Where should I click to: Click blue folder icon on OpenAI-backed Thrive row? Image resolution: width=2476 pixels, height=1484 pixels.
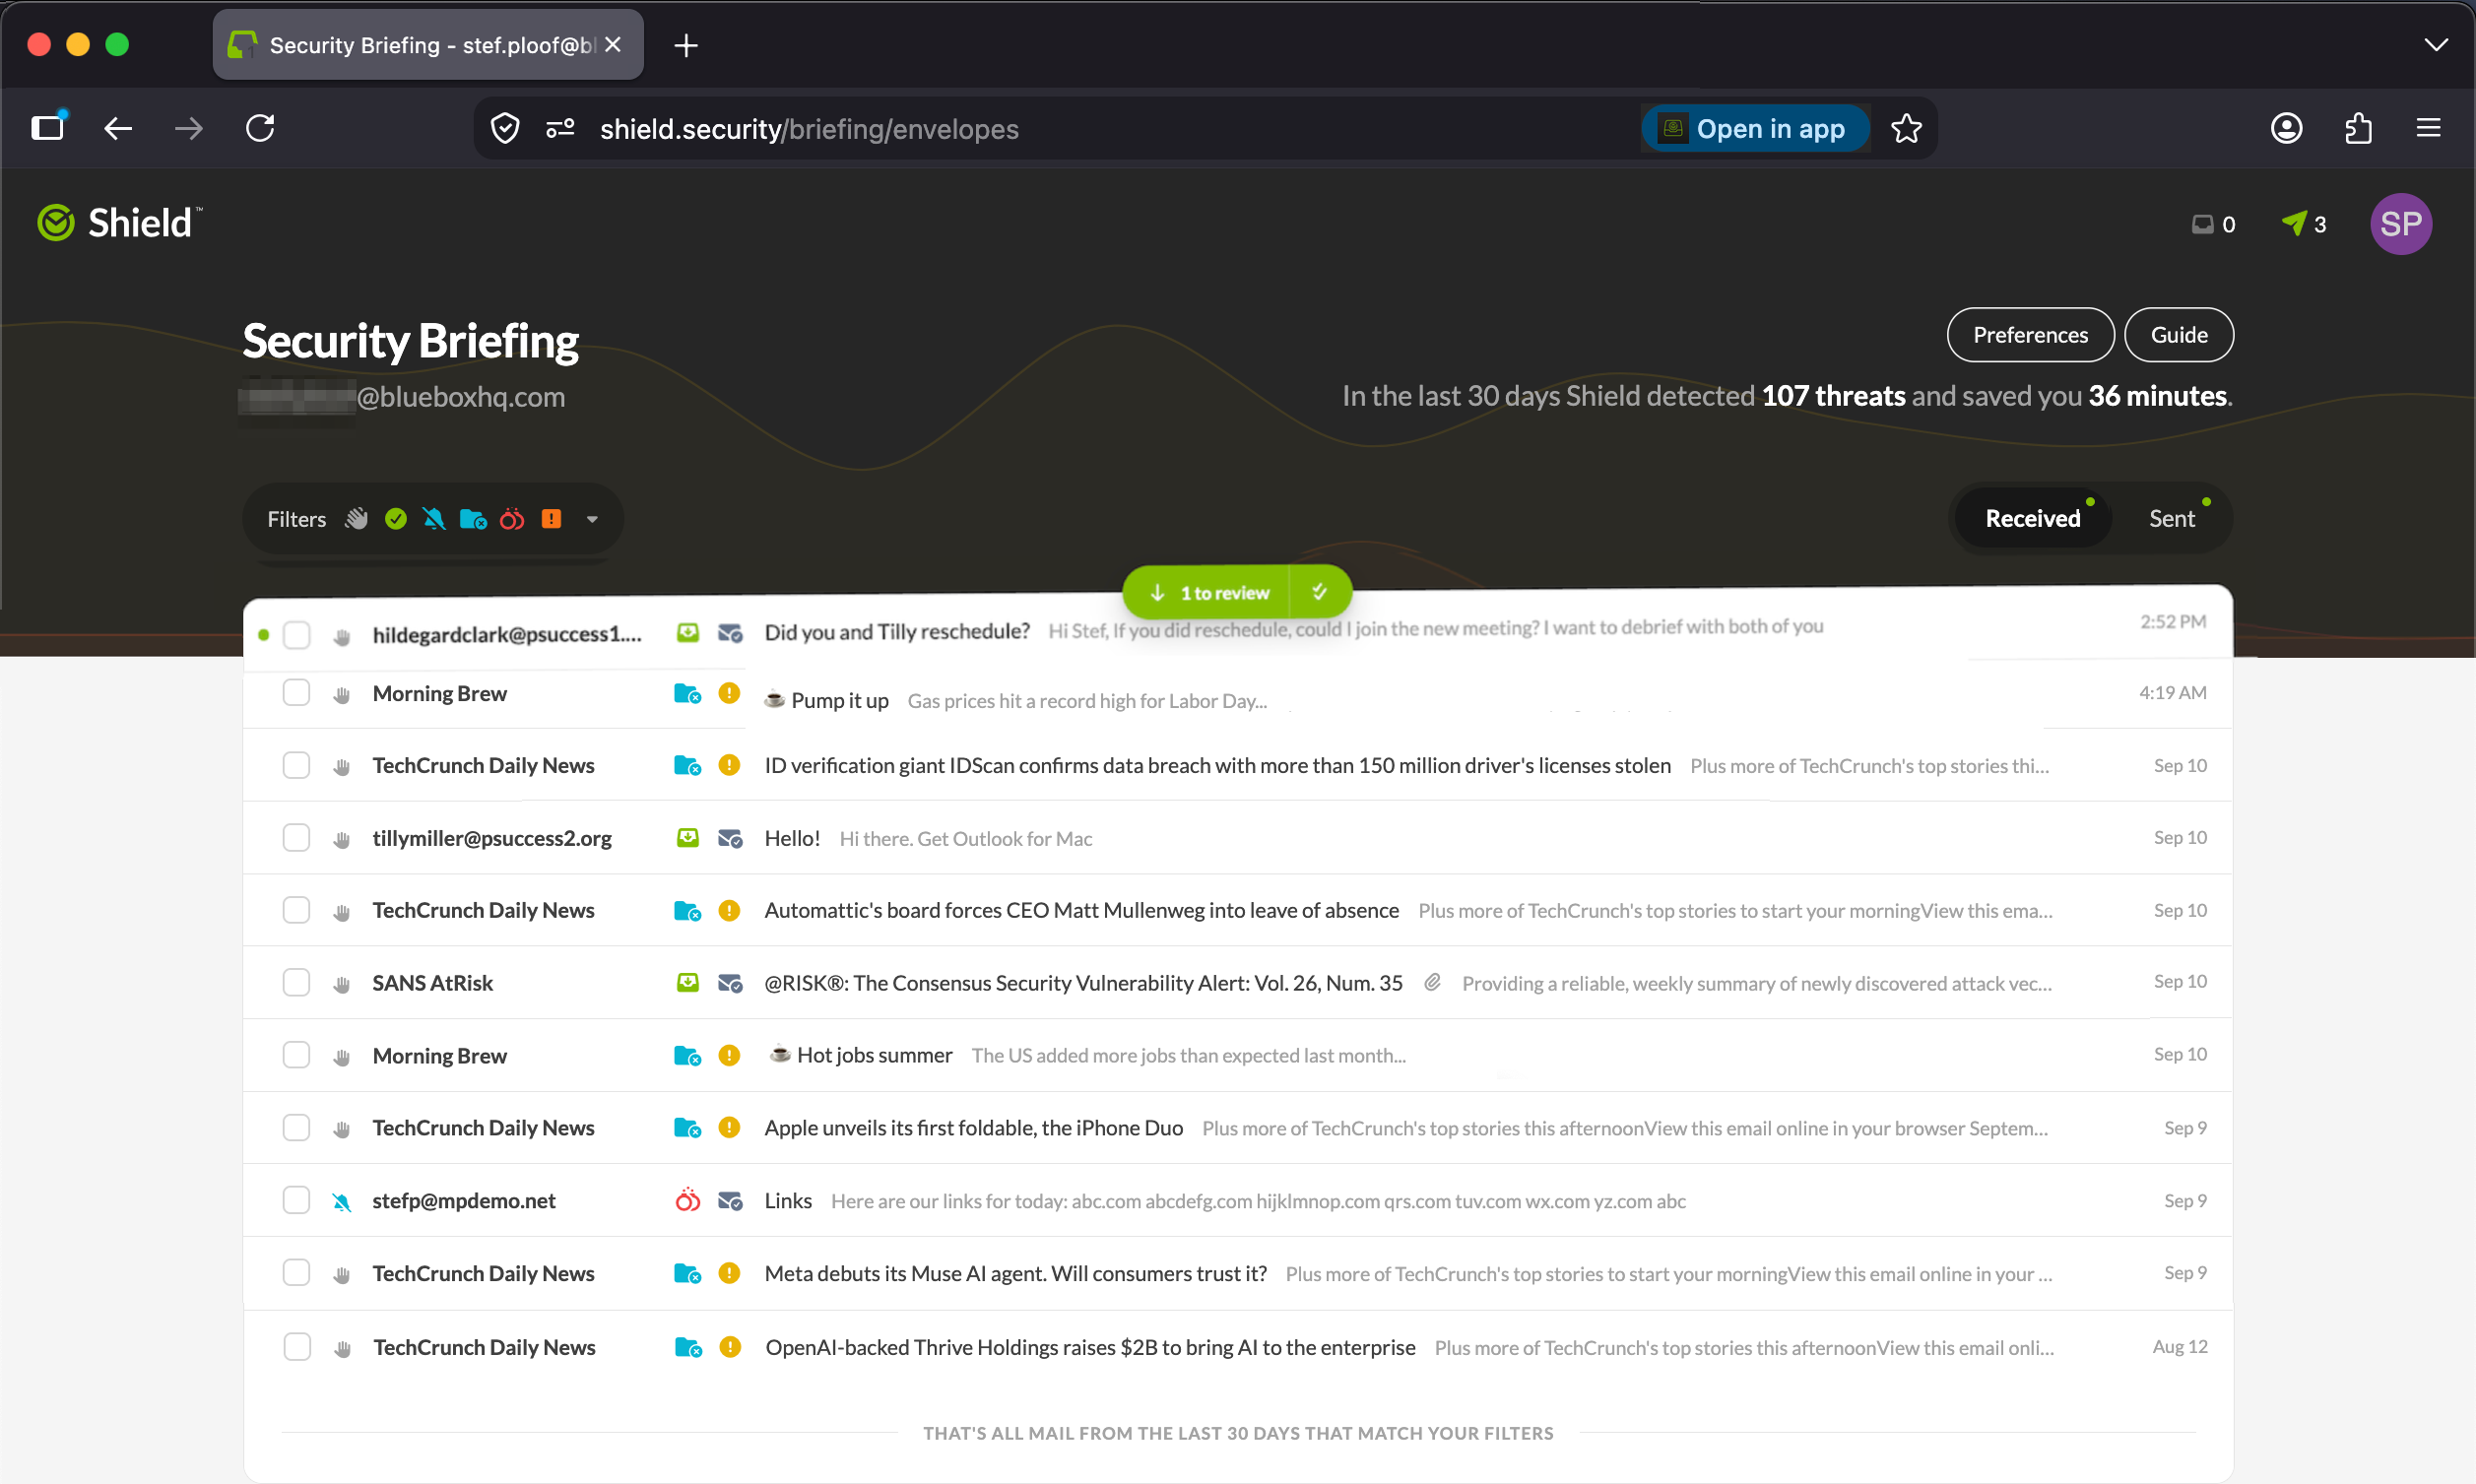(x=689, y=1348)
